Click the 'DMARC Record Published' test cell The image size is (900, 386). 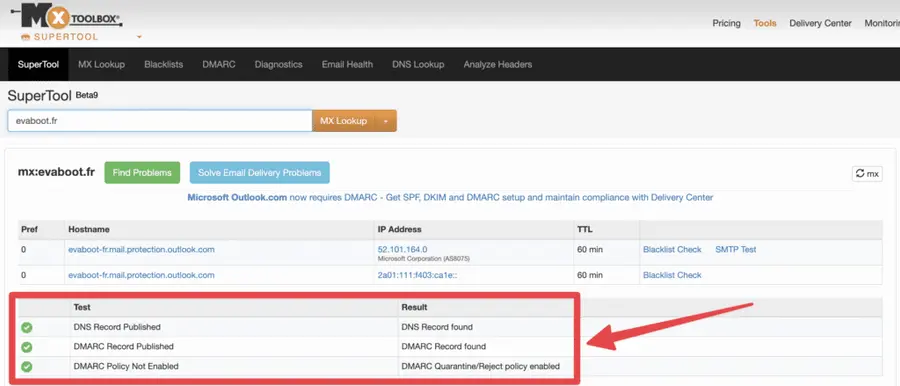123,346
